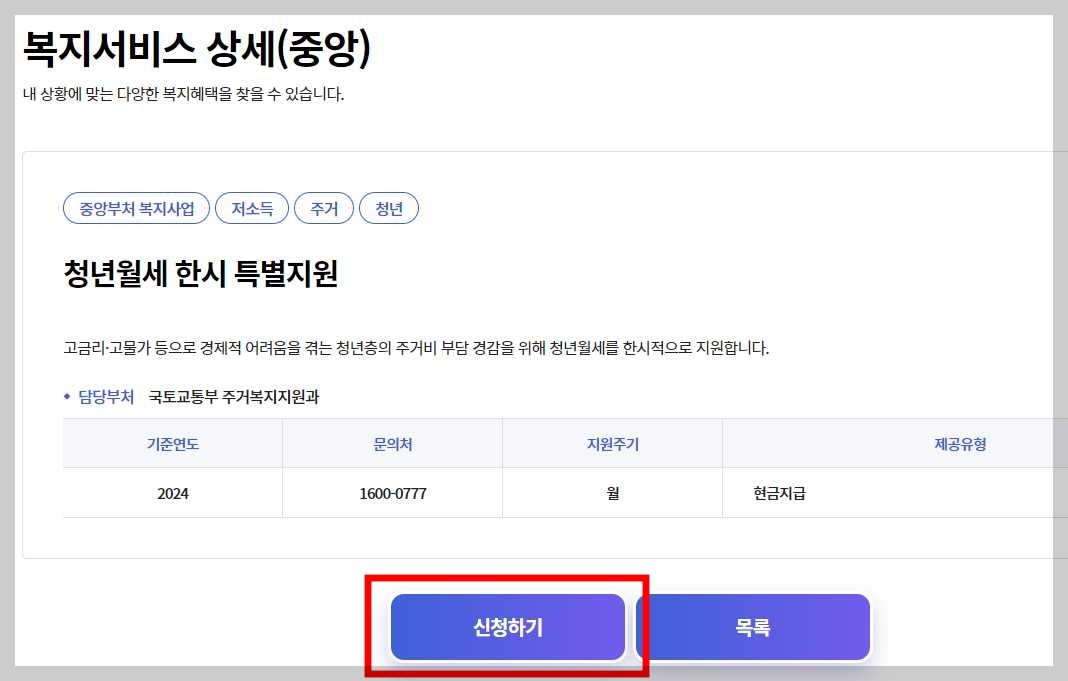1068x681 pixels.
Task: Select the 2024 year table cell
Action: tap(172, 492)
